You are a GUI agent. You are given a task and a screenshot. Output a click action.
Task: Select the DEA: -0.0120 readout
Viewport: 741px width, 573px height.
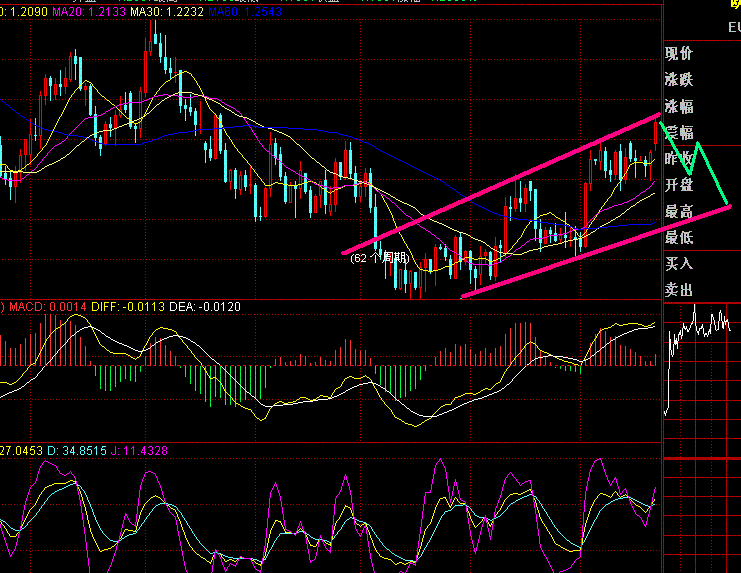205,307
